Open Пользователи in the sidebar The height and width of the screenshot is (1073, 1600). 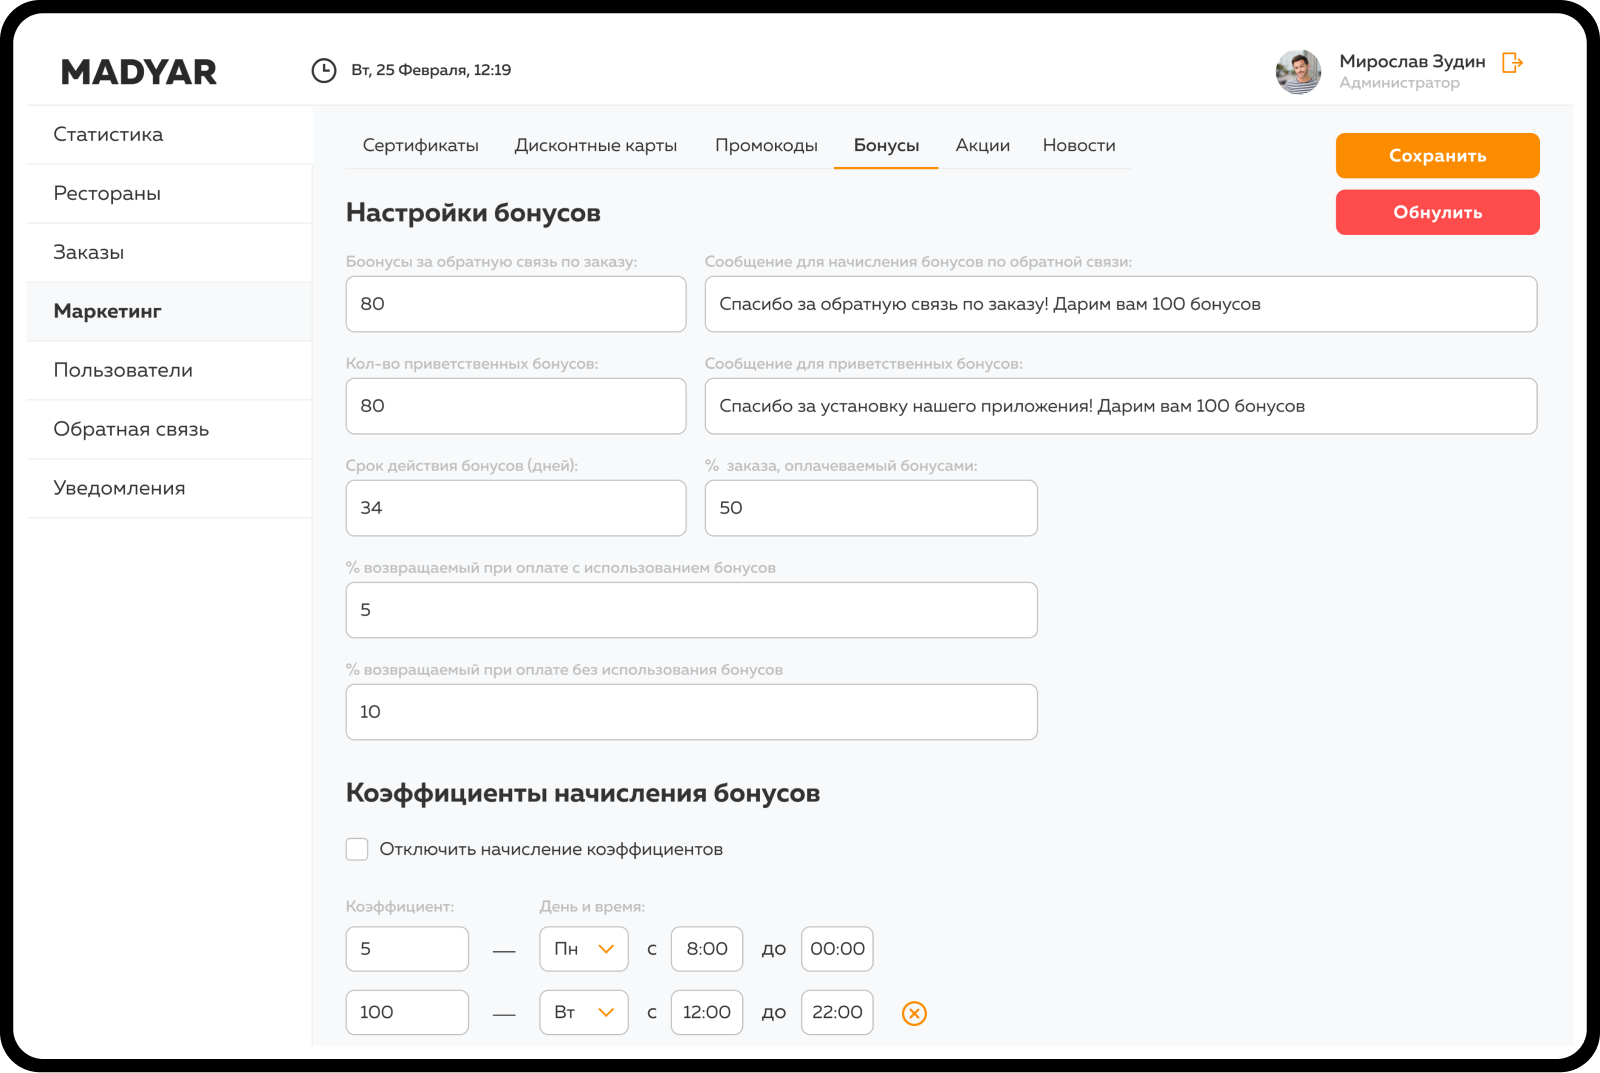click(x=169, y=371)
